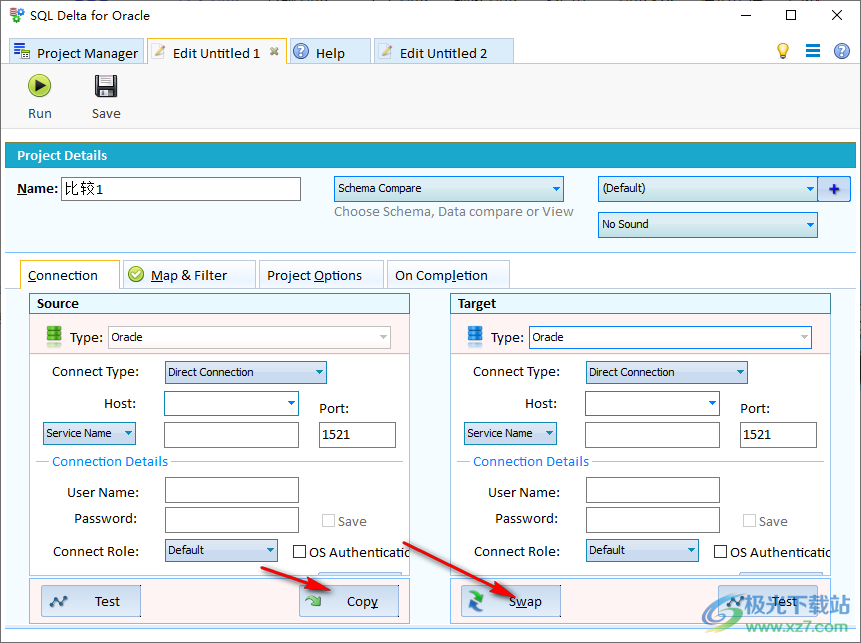Image resolution: width=861 pixels, height=643 pixels.
Task: Click the SQL Delta app icon in title bar
Action: (17, 15)
